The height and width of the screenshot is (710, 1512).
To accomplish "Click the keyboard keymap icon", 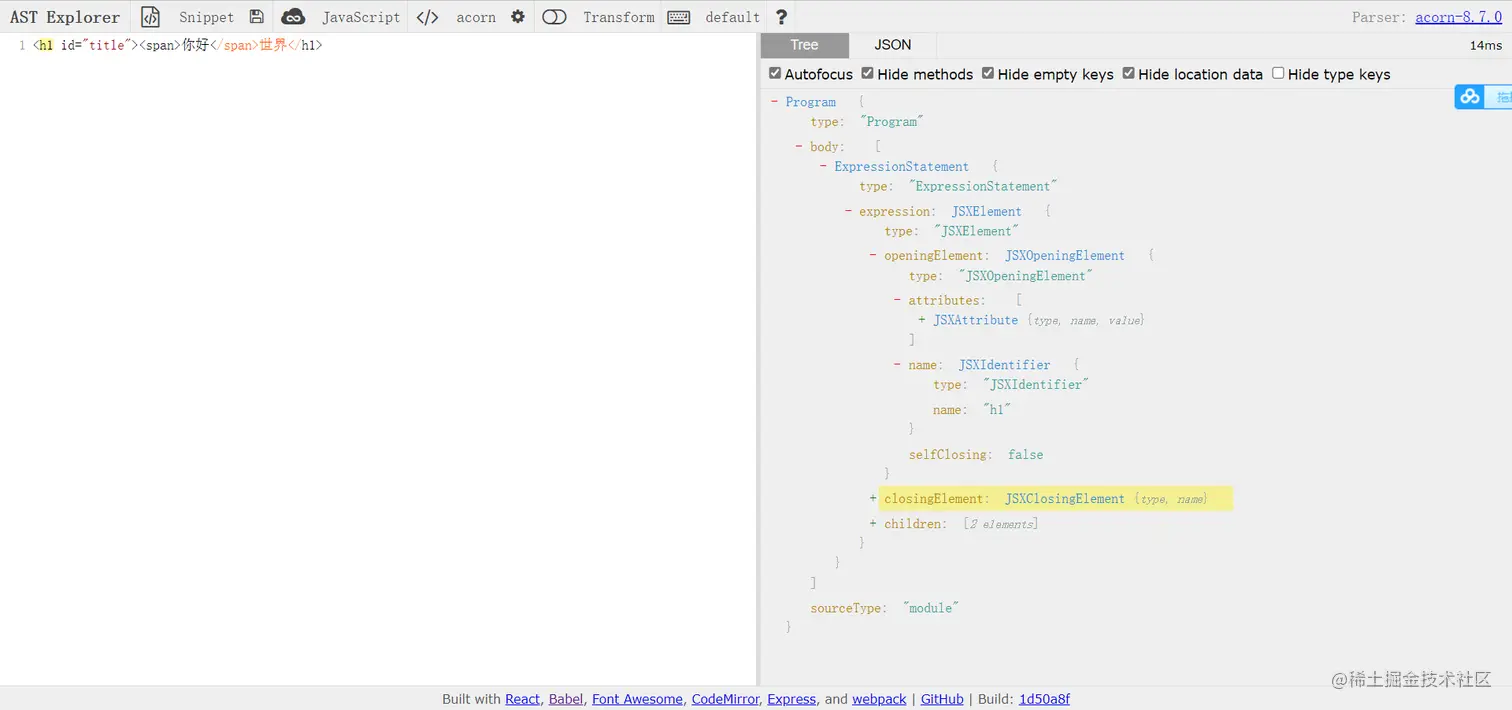I will point(679,17).
